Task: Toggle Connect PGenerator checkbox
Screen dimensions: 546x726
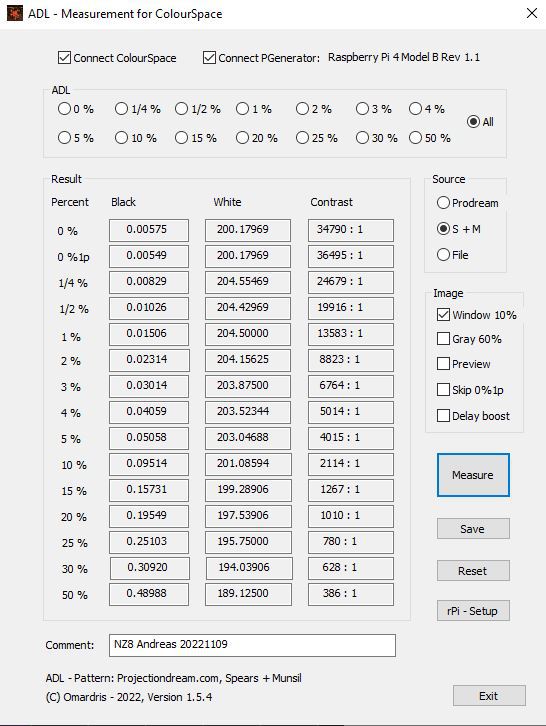Action: coord(209,58)
